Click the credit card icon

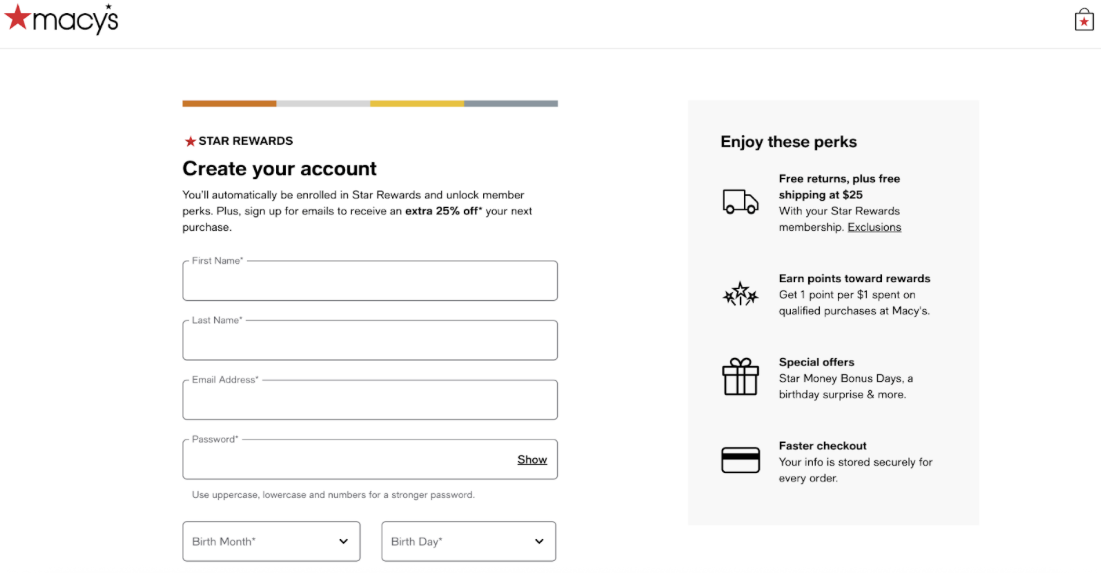pos(740,460)
